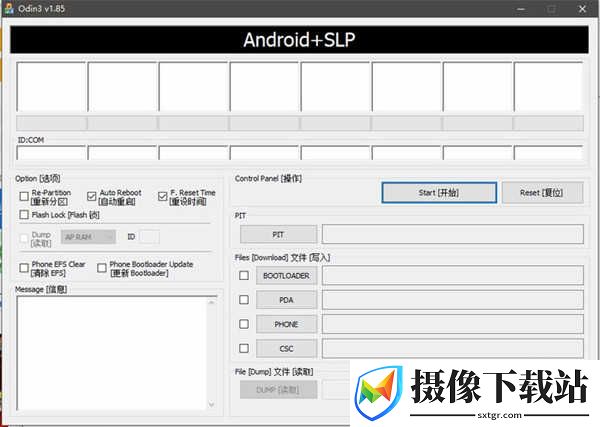
Task: Click the PHONE file button
Action: tap(287, 324)
